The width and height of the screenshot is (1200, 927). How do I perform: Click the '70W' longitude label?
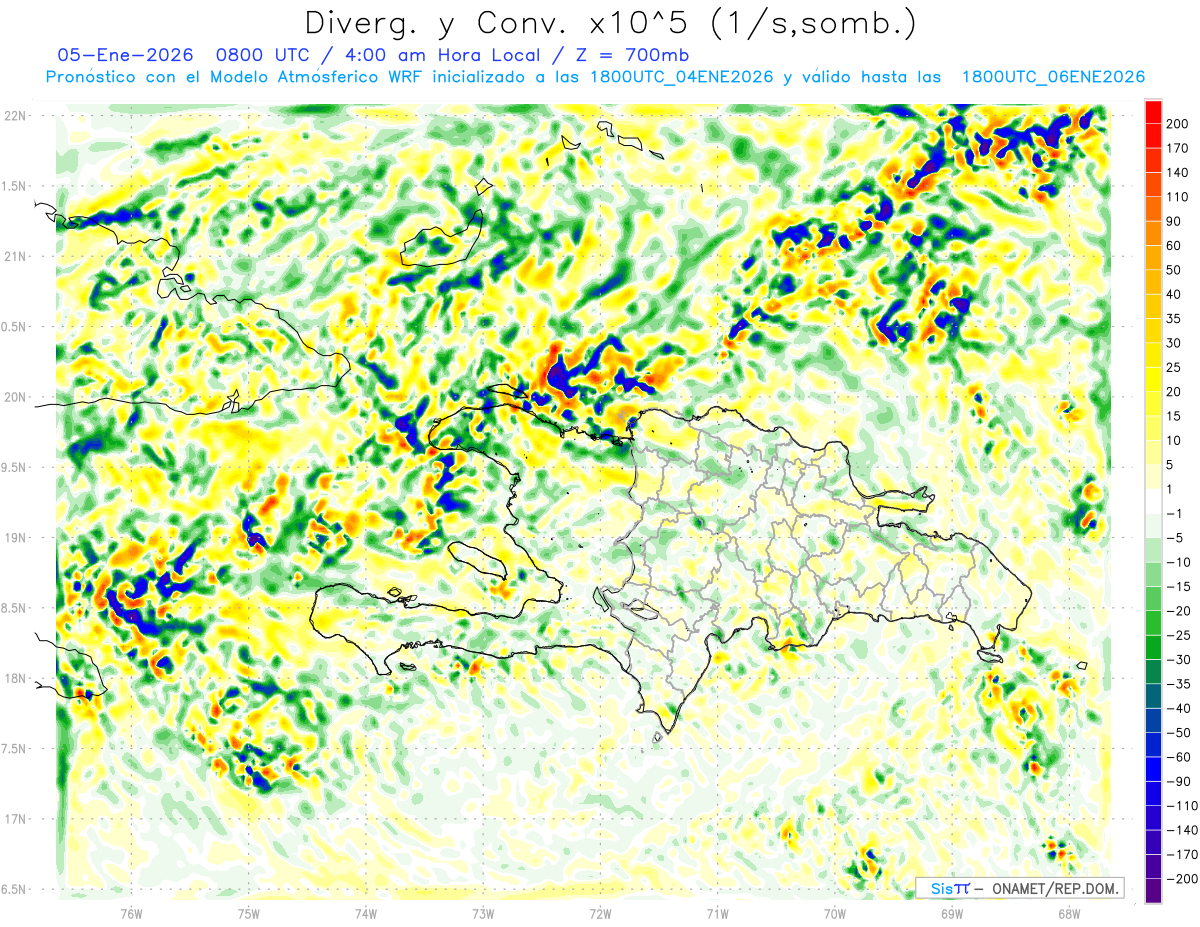click(x=834, y=913)
